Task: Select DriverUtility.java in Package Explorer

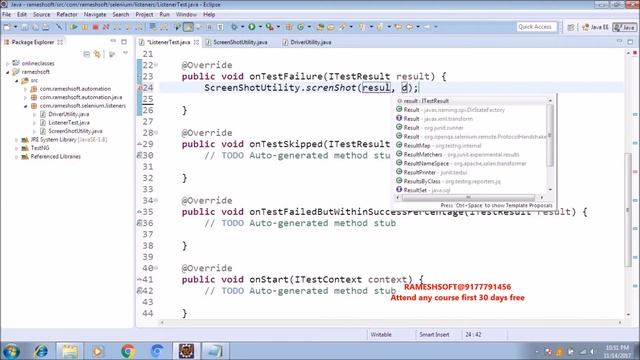Action: pyautogui.click(x=69, y=114)
